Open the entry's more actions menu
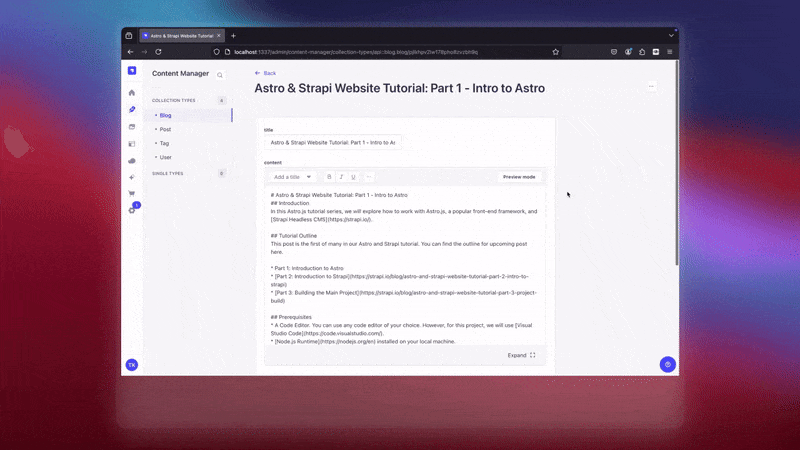The width and height of the screenshot is (800, 450). pos(651,86)
